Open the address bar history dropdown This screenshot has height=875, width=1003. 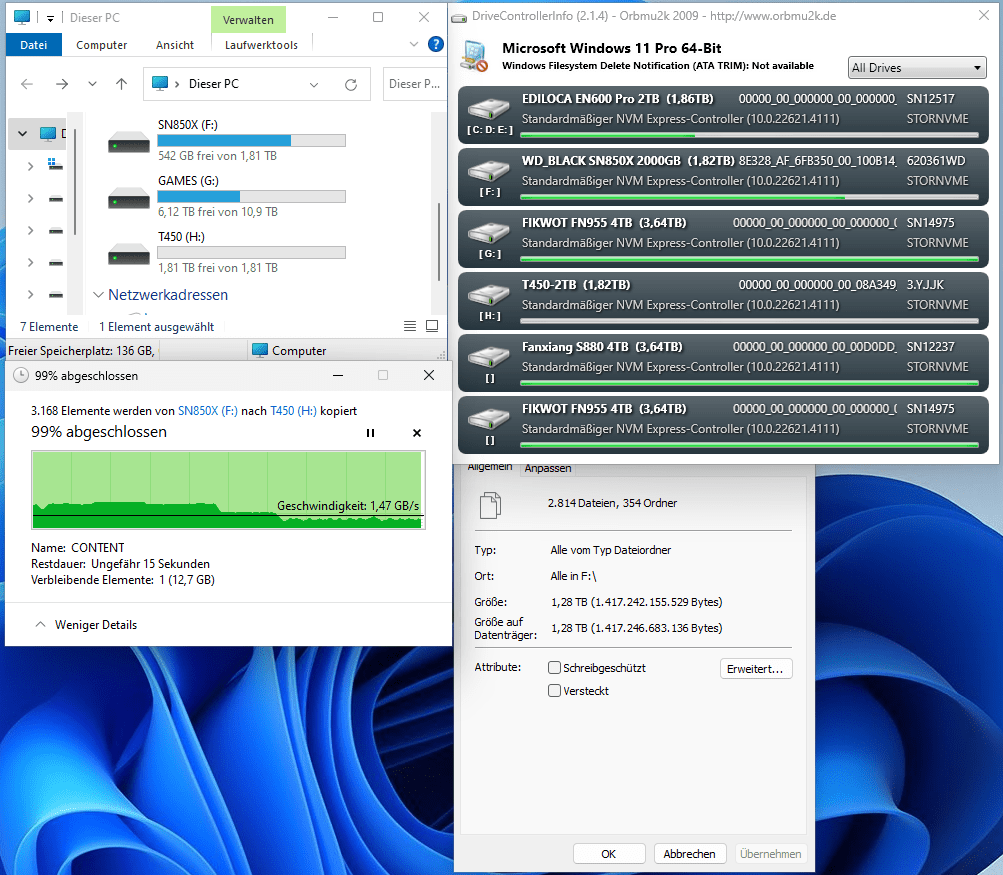pyautogui.click(x=314, y=84)
